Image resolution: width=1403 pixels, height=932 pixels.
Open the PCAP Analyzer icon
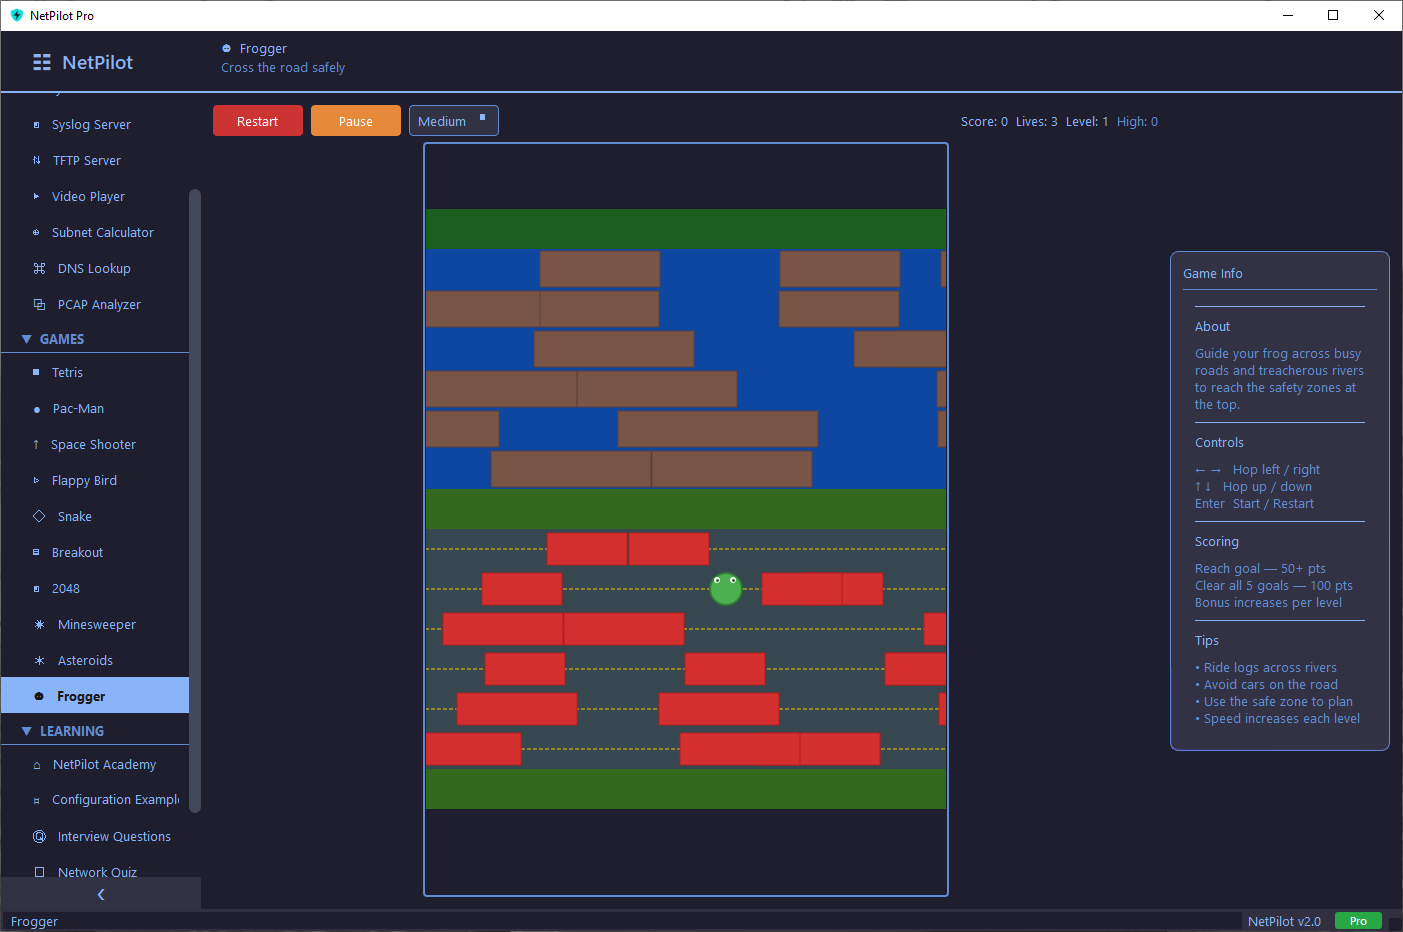(36, 304)
